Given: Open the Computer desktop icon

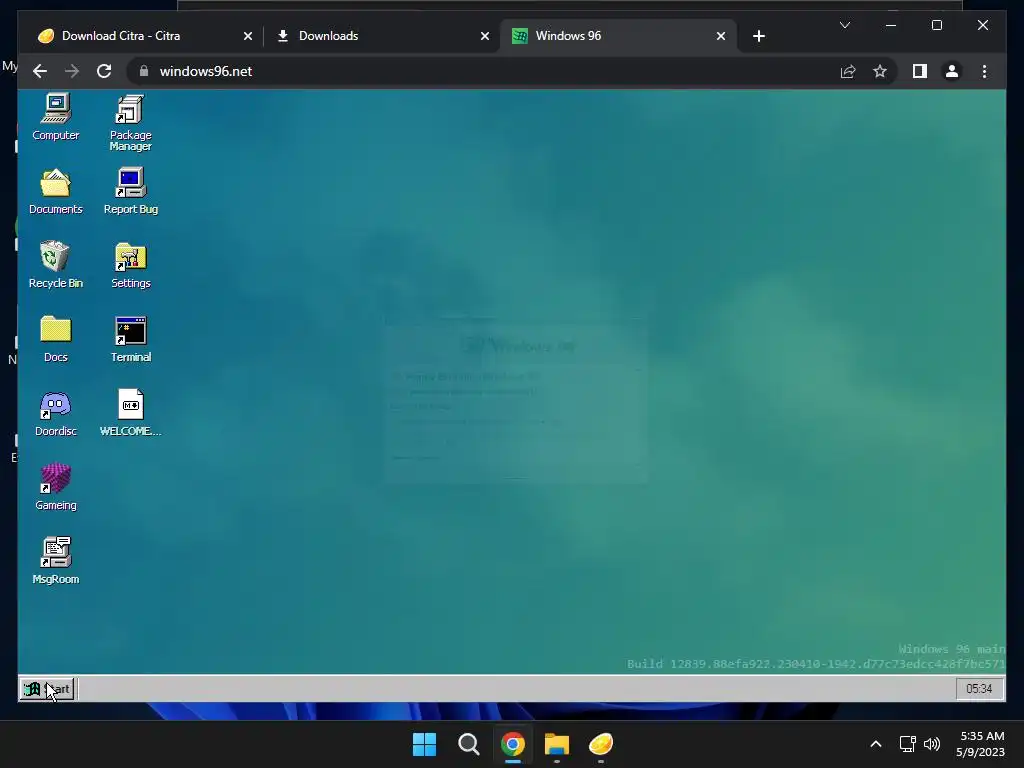Looking at the screenshot, I should coord(56,116).
